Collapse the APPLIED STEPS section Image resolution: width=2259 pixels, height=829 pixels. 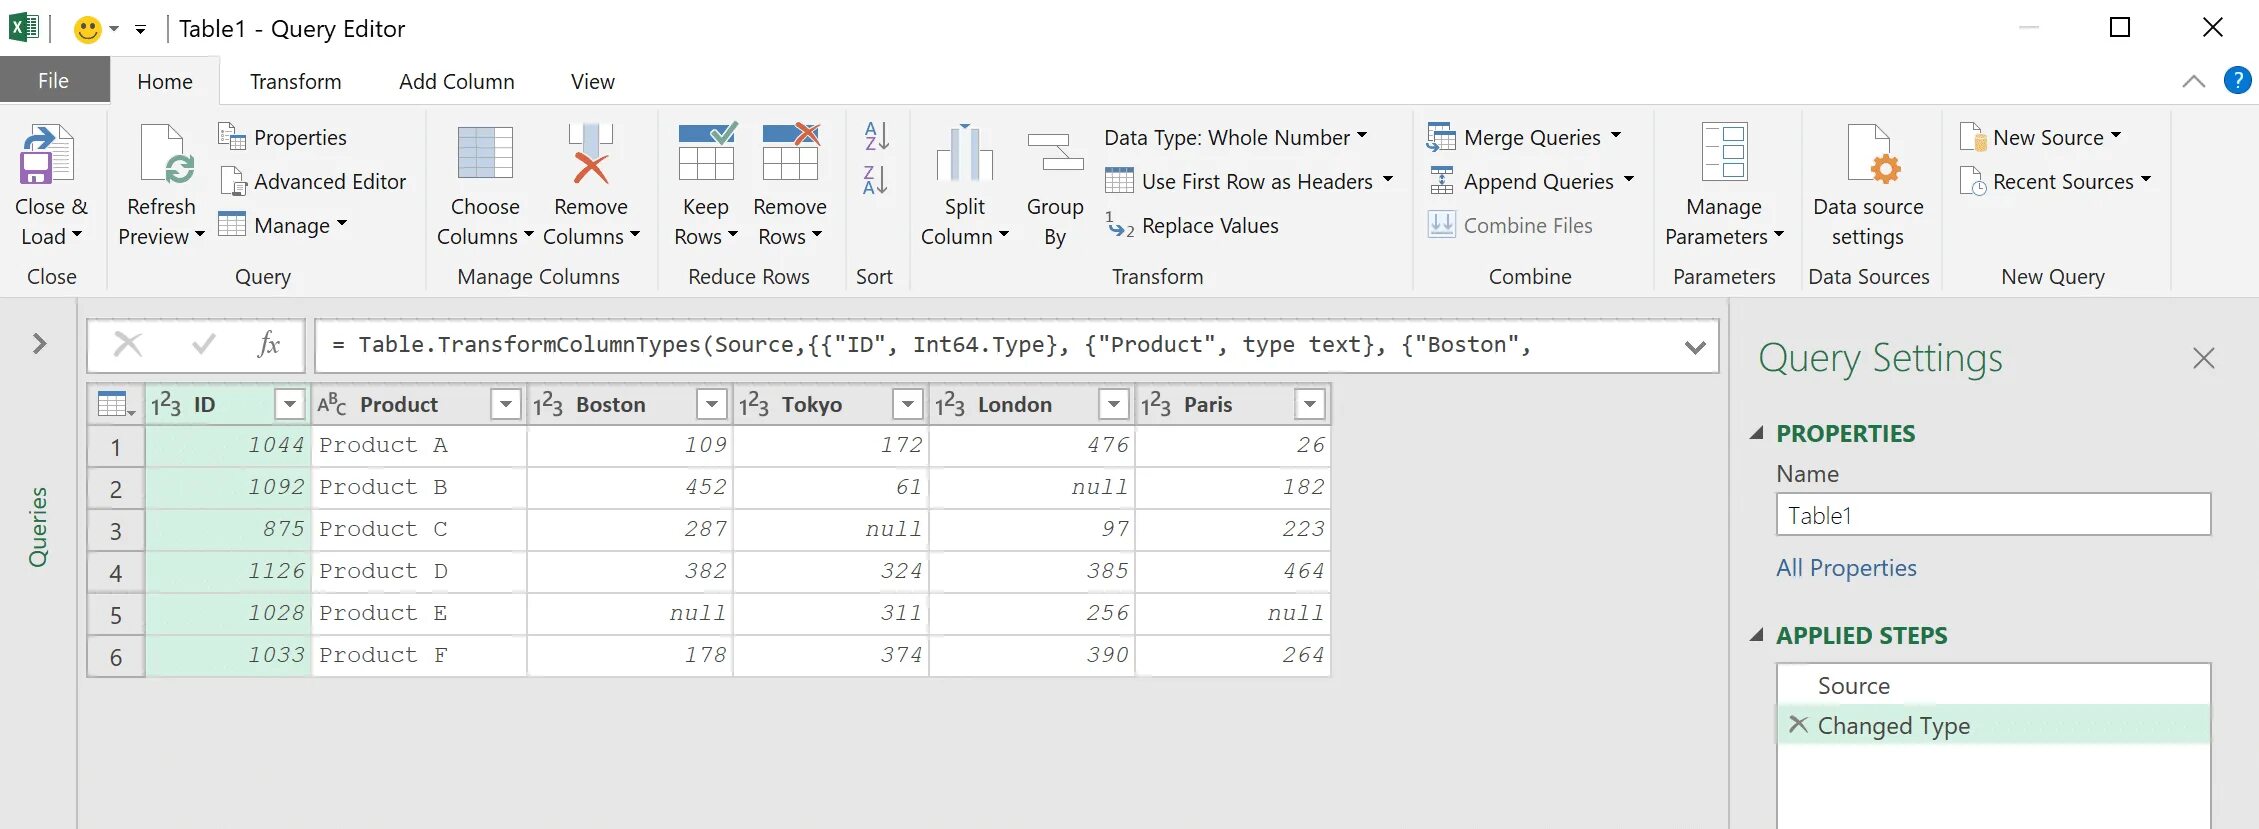click(1756, 635)
